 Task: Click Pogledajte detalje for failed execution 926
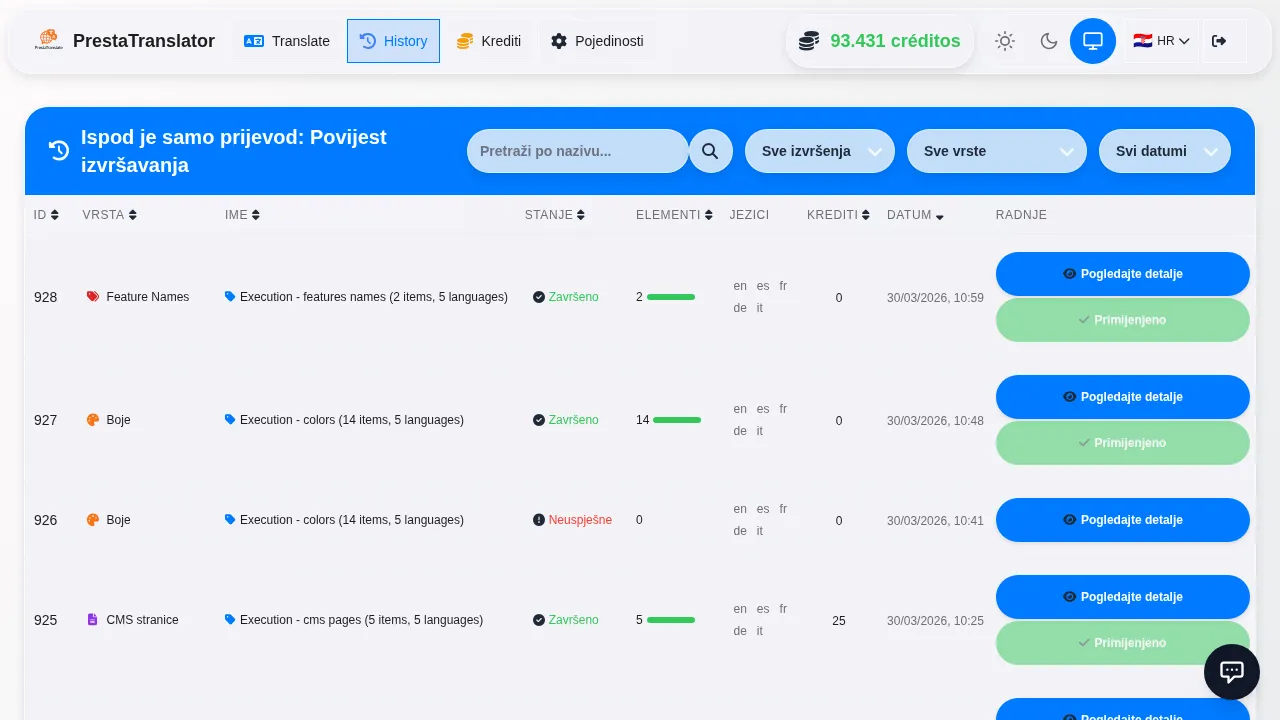[x=1122, y=520]
